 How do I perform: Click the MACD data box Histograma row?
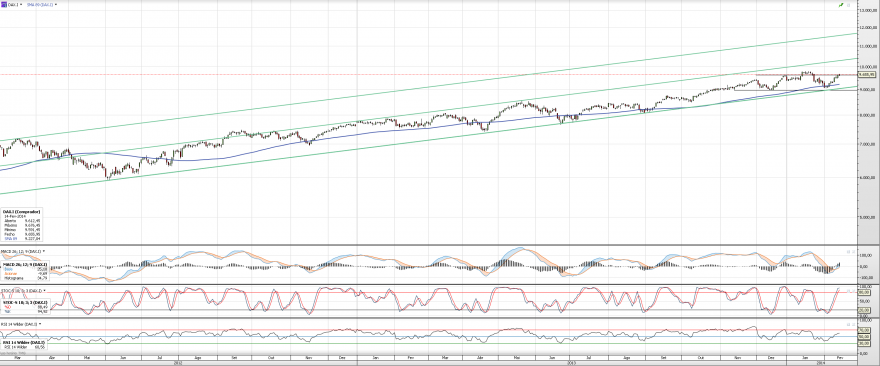[x=26, y=278]
